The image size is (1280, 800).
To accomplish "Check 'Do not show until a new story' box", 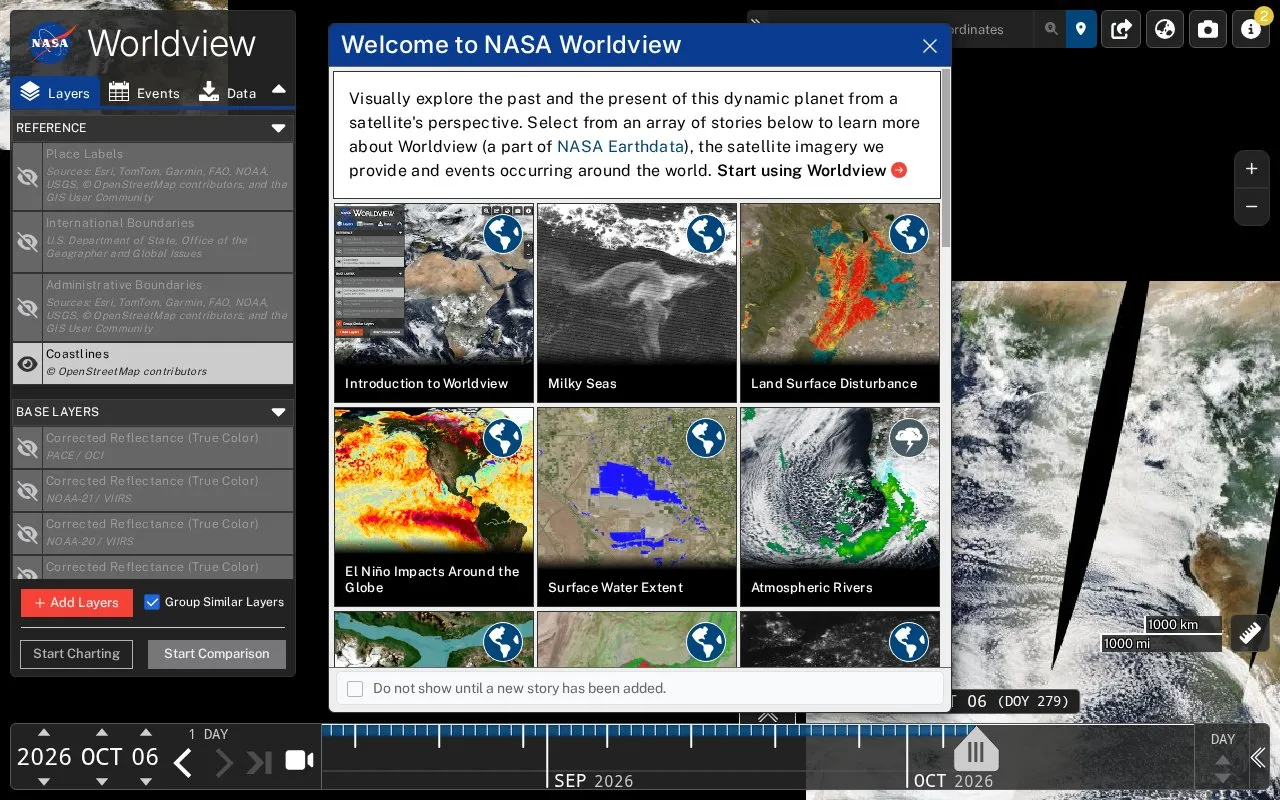I will coord(355,688).
